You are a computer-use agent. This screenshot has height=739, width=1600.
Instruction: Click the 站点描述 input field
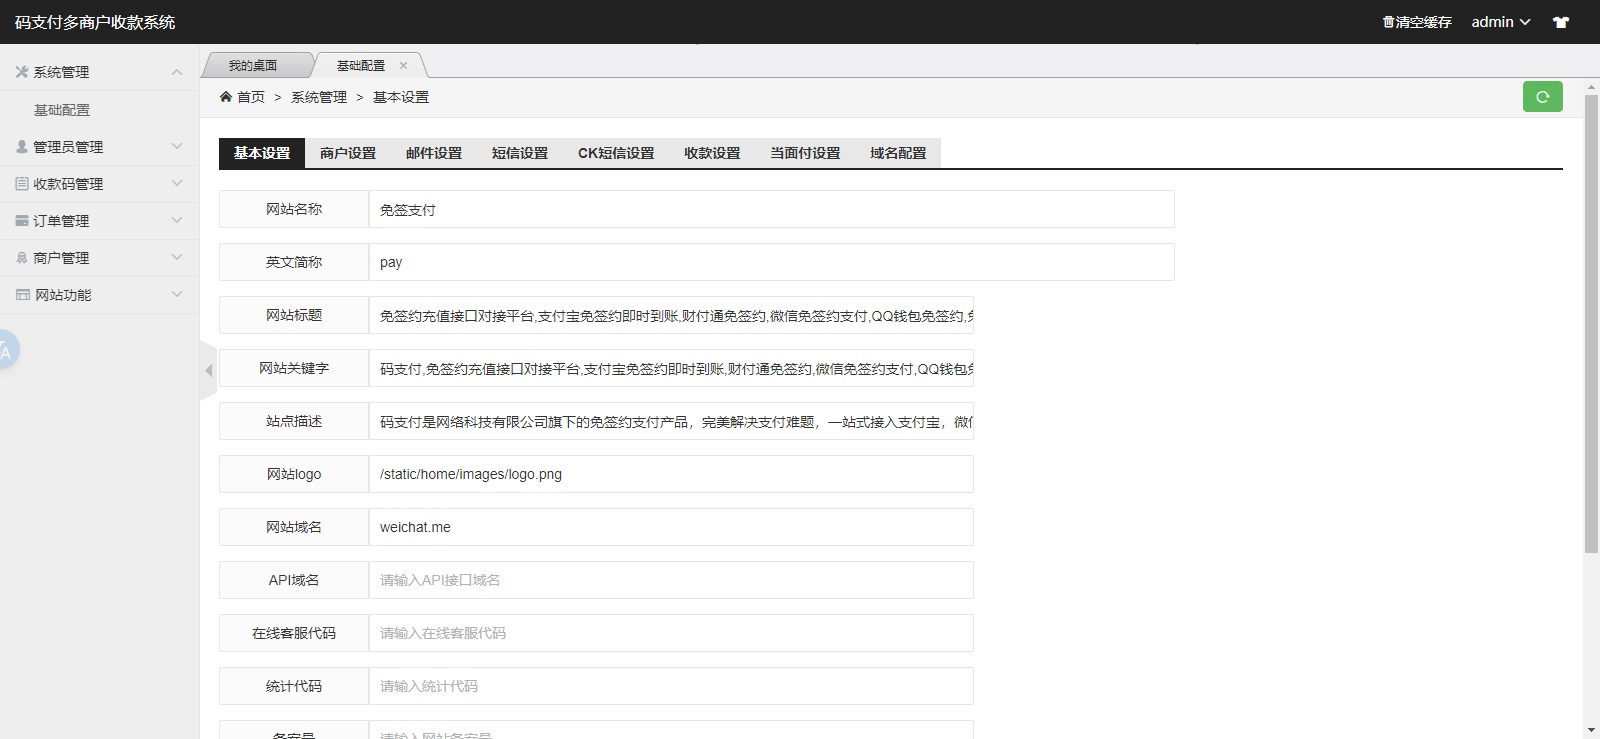point(671,421)
